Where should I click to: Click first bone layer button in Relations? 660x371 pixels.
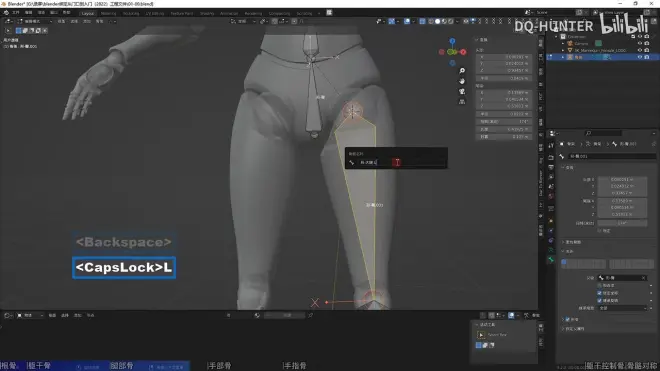[564, 262]
